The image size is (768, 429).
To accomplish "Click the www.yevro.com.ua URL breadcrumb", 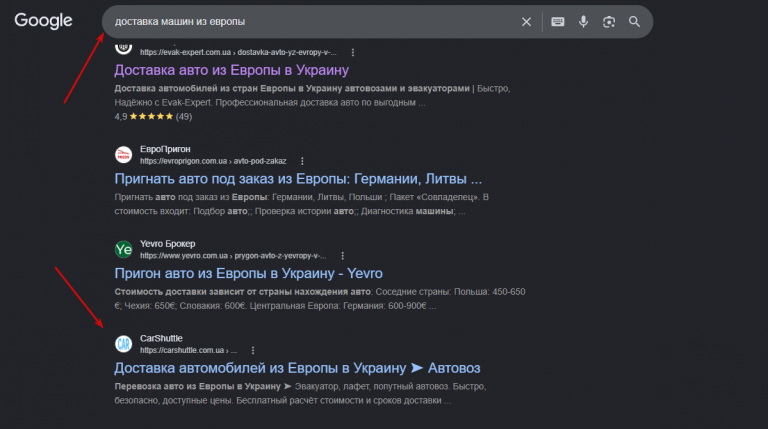I will pos(233,256).
